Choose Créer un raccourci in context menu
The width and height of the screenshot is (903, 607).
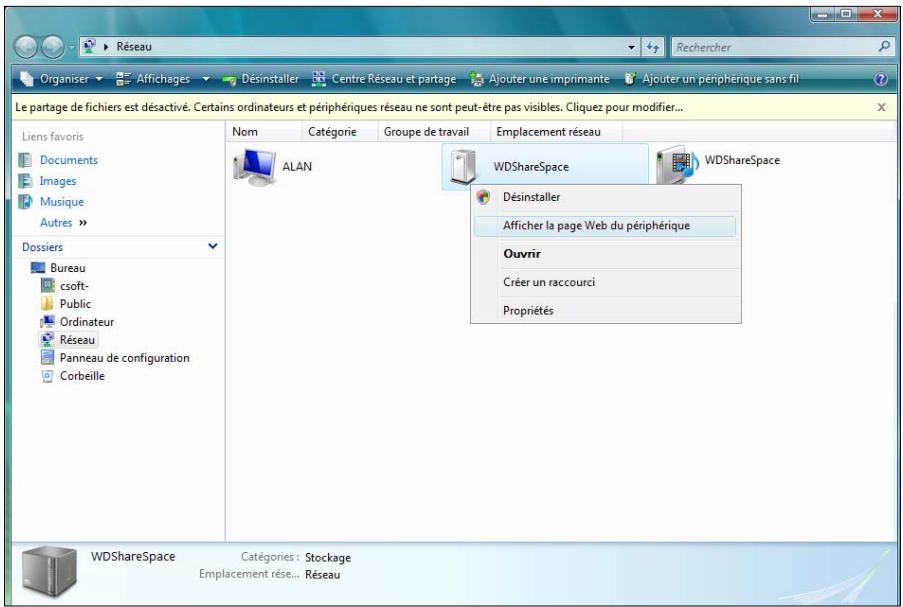pyautogui.click(x=605, y=282)
